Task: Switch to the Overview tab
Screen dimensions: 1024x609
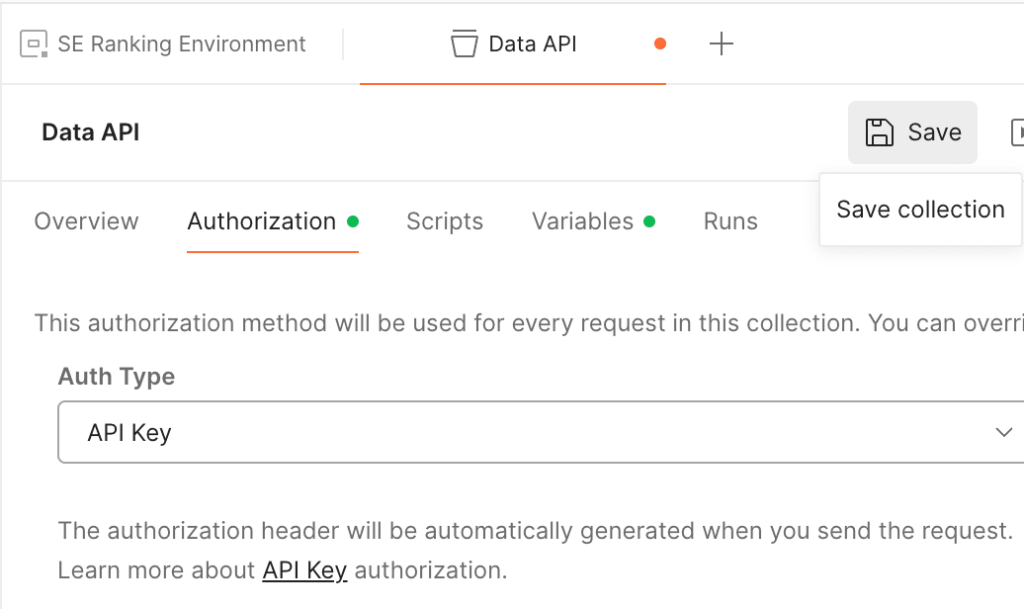Action: tap(86, 221)
